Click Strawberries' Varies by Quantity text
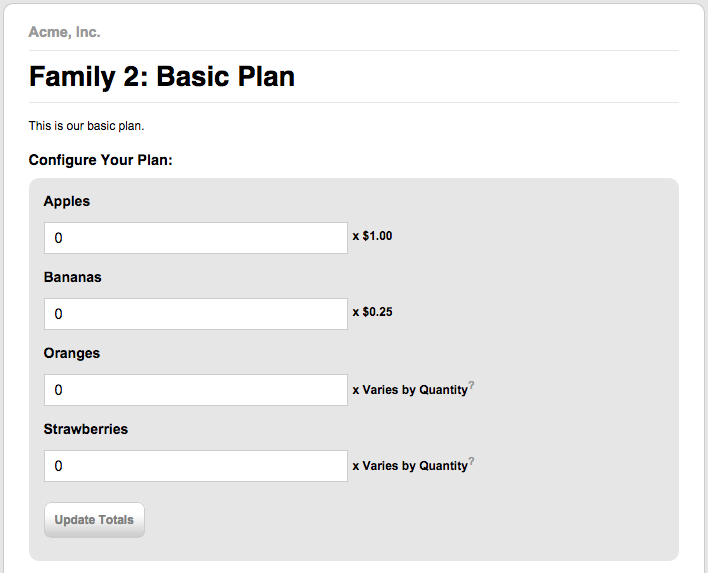This screenshot has height=573, width=708. 410,466
